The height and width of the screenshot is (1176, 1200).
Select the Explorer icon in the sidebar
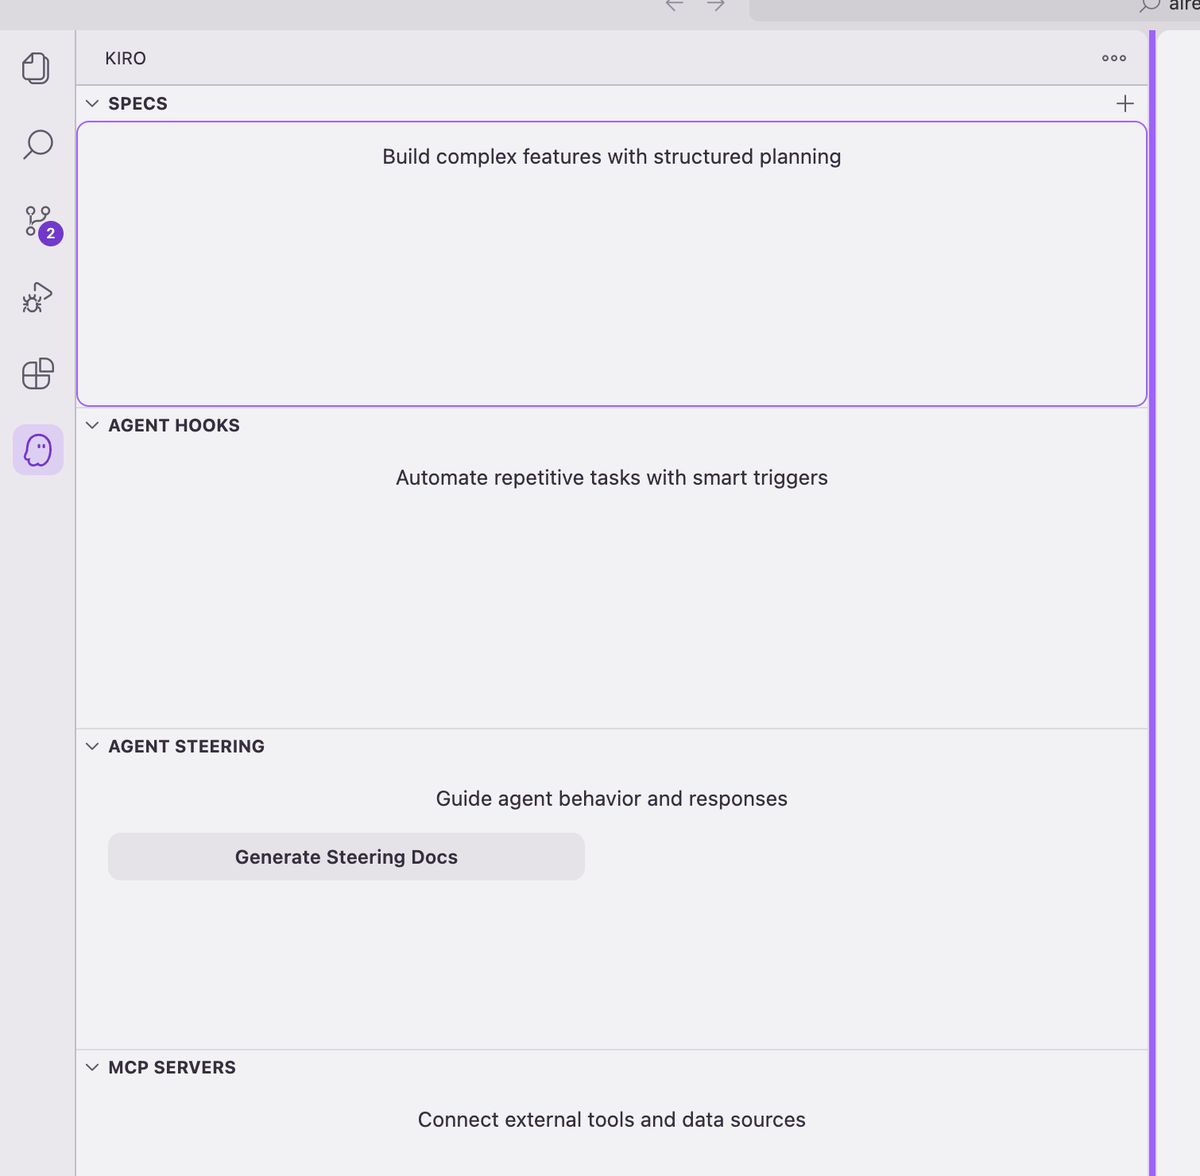coord(37,68)
